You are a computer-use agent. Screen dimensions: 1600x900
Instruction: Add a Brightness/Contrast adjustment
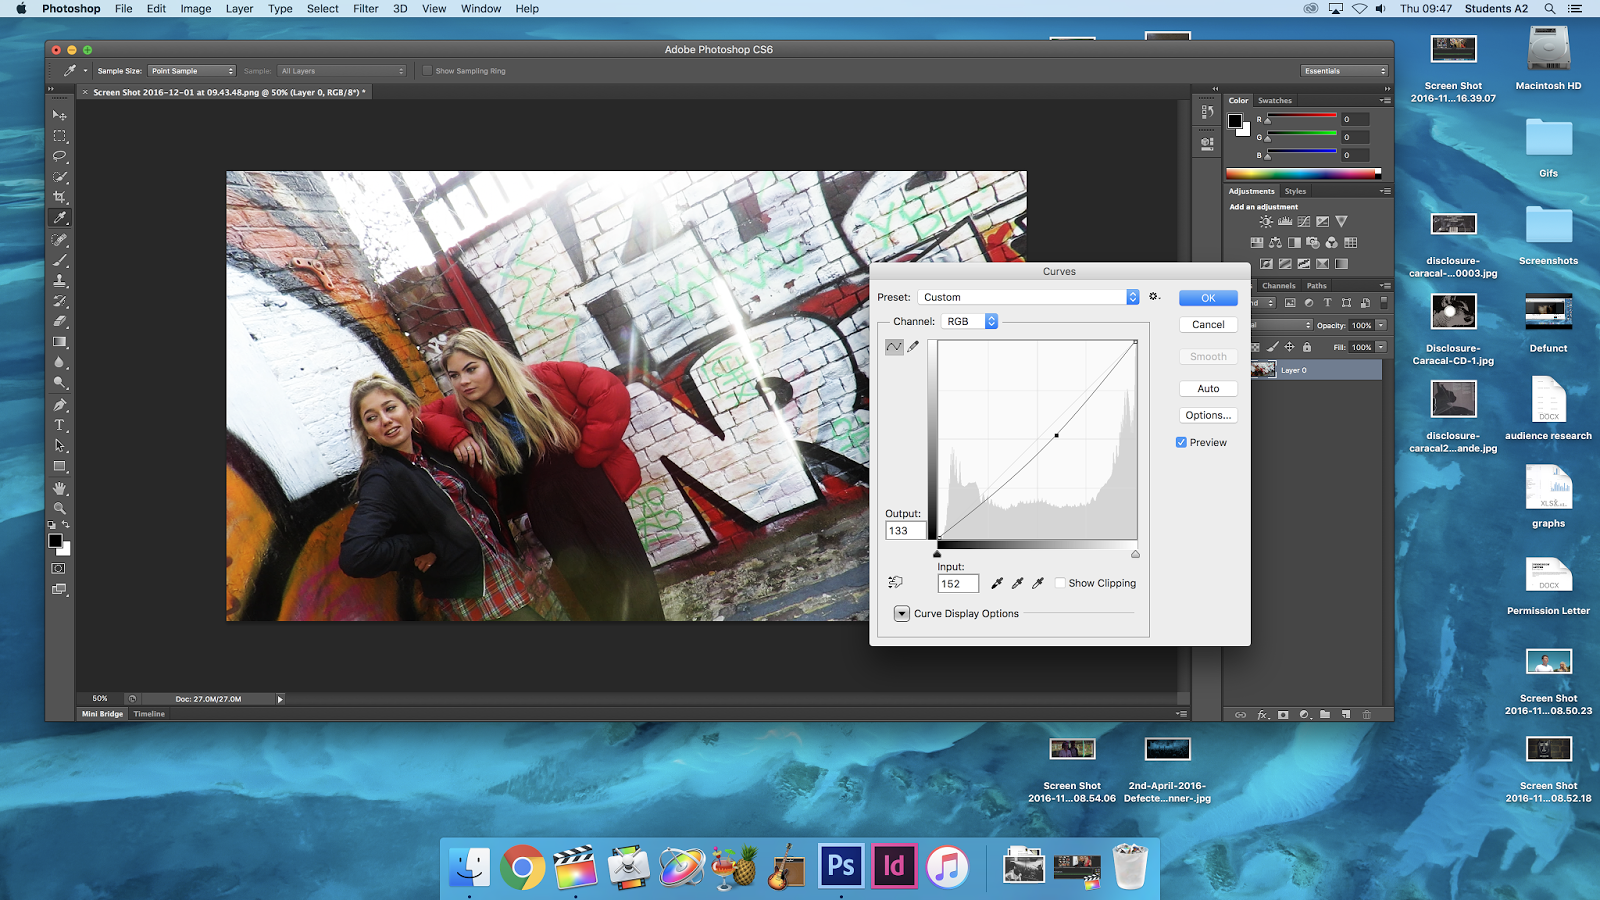point(1266,221)
